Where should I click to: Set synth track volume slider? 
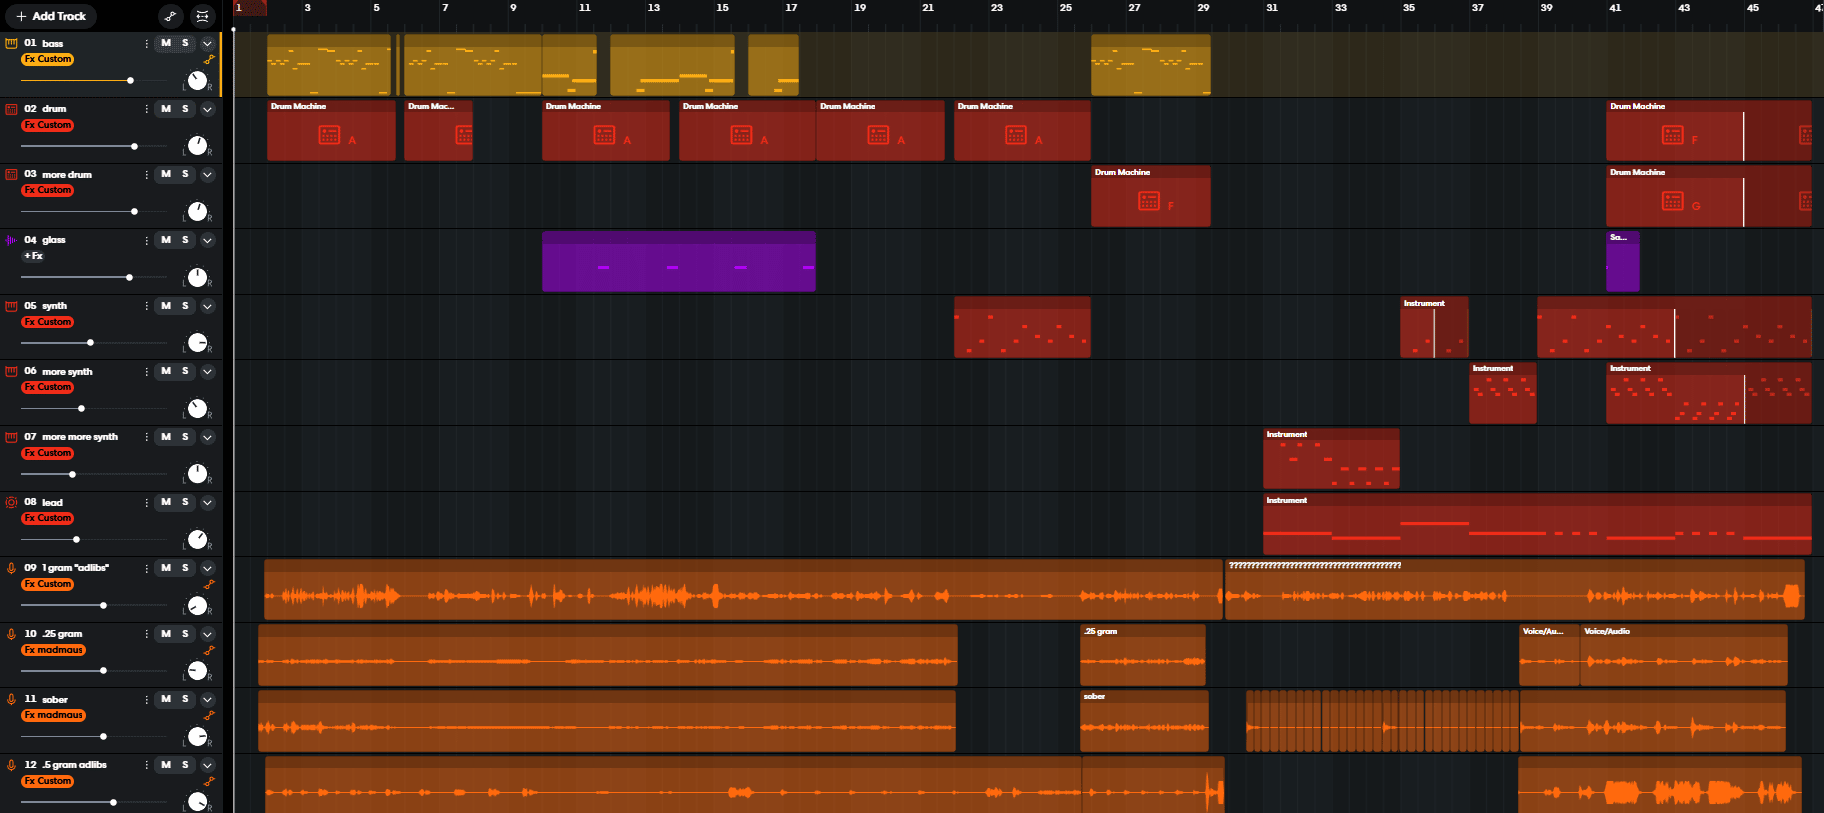click(94, 343)
